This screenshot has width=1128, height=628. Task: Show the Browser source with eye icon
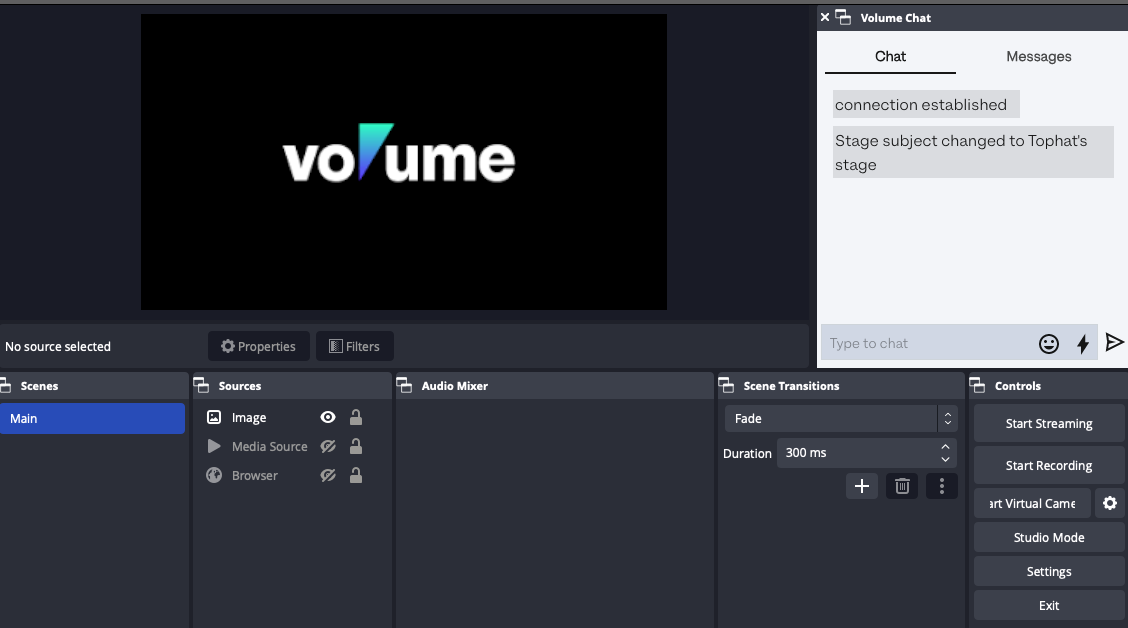[x=328, y=475]
